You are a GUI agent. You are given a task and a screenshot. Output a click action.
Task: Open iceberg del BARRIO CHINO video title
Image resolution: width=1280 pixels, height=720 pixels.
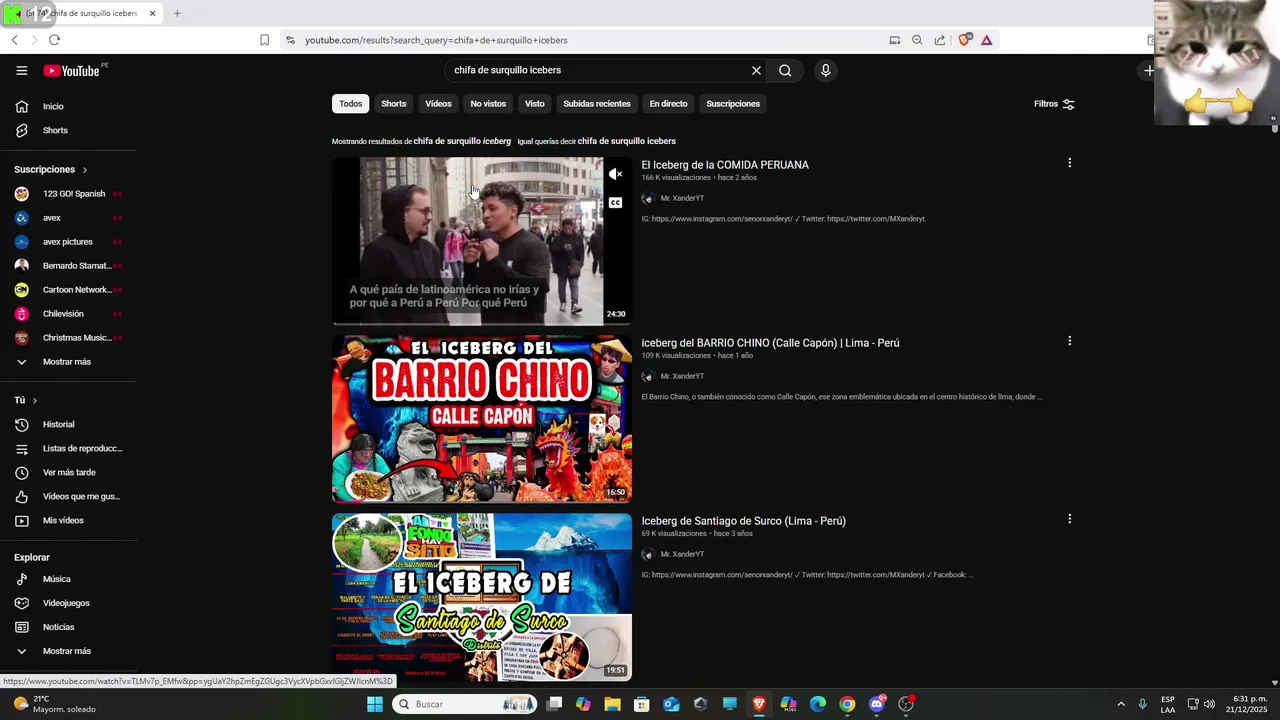click(x=770, y=343)
